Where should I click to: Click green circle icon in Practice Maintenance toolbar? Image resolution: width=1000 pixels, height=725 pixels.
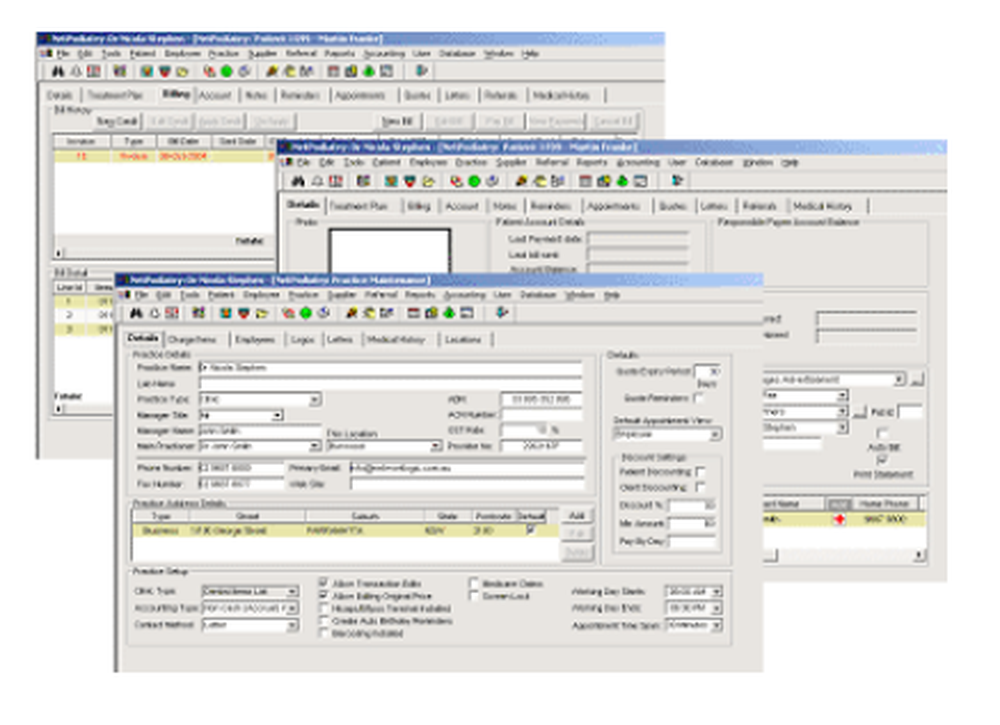click(305, 313)
